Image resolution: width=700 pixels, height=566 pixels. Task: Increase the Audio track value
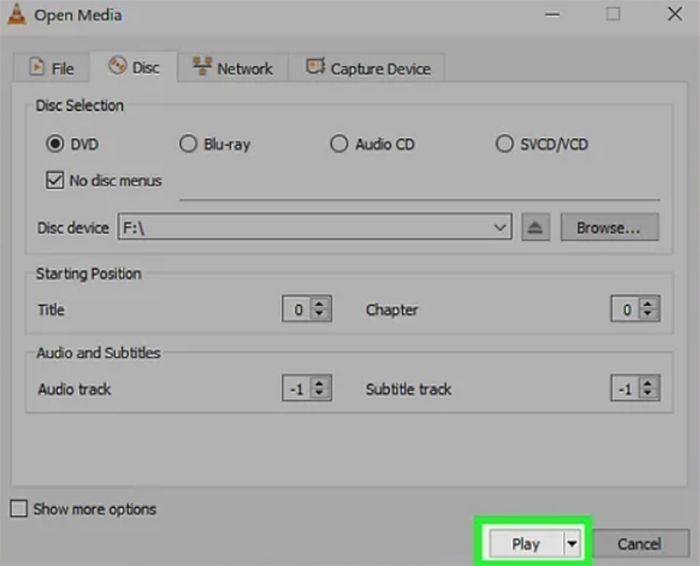pos(319,383)
